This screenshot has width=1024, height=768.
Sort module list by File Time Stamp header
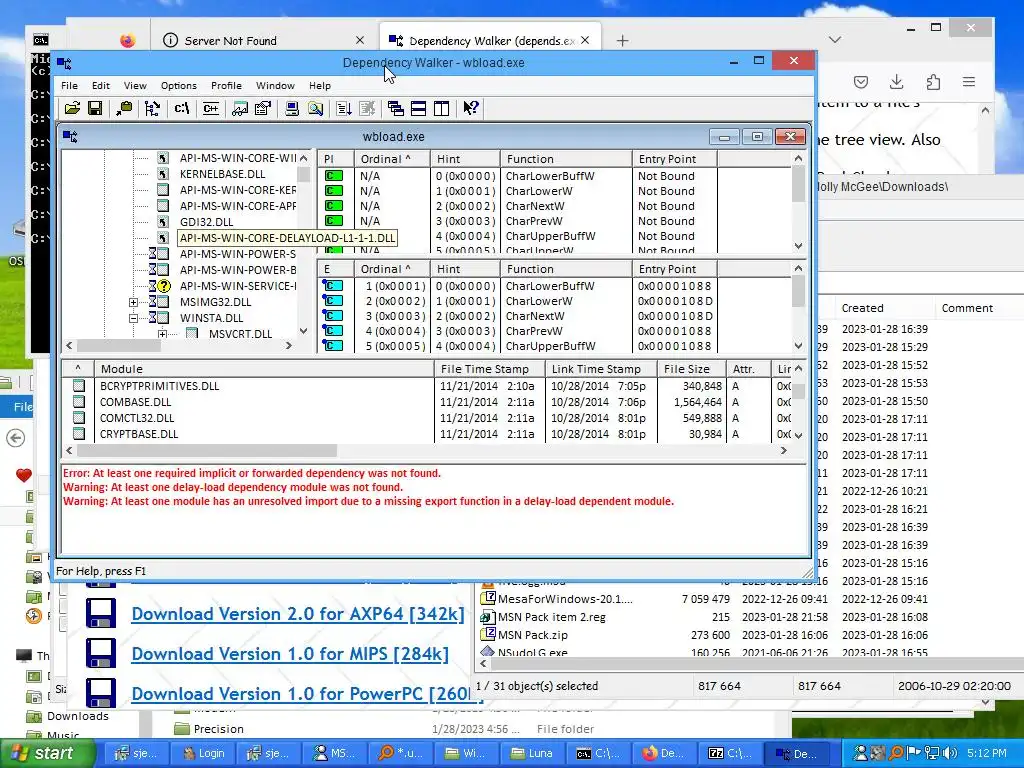click(x=489, y=369)
